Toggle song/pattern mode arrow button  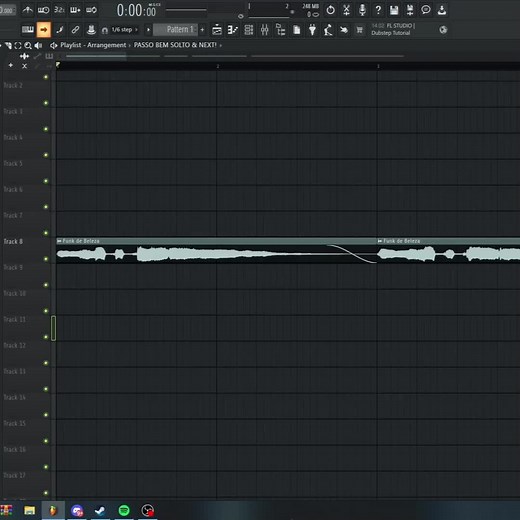tap(44, 30)
